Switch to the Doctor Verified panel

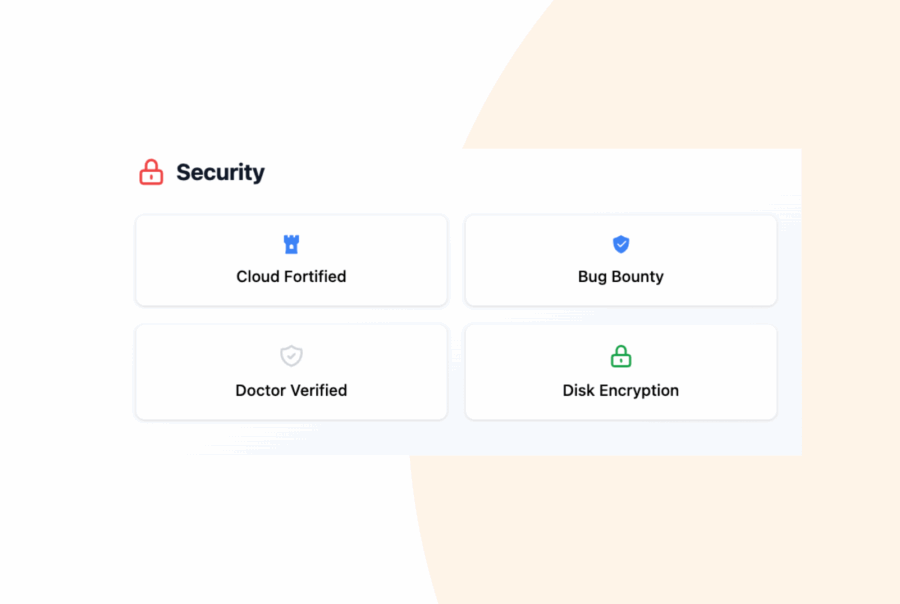point(291,371)
